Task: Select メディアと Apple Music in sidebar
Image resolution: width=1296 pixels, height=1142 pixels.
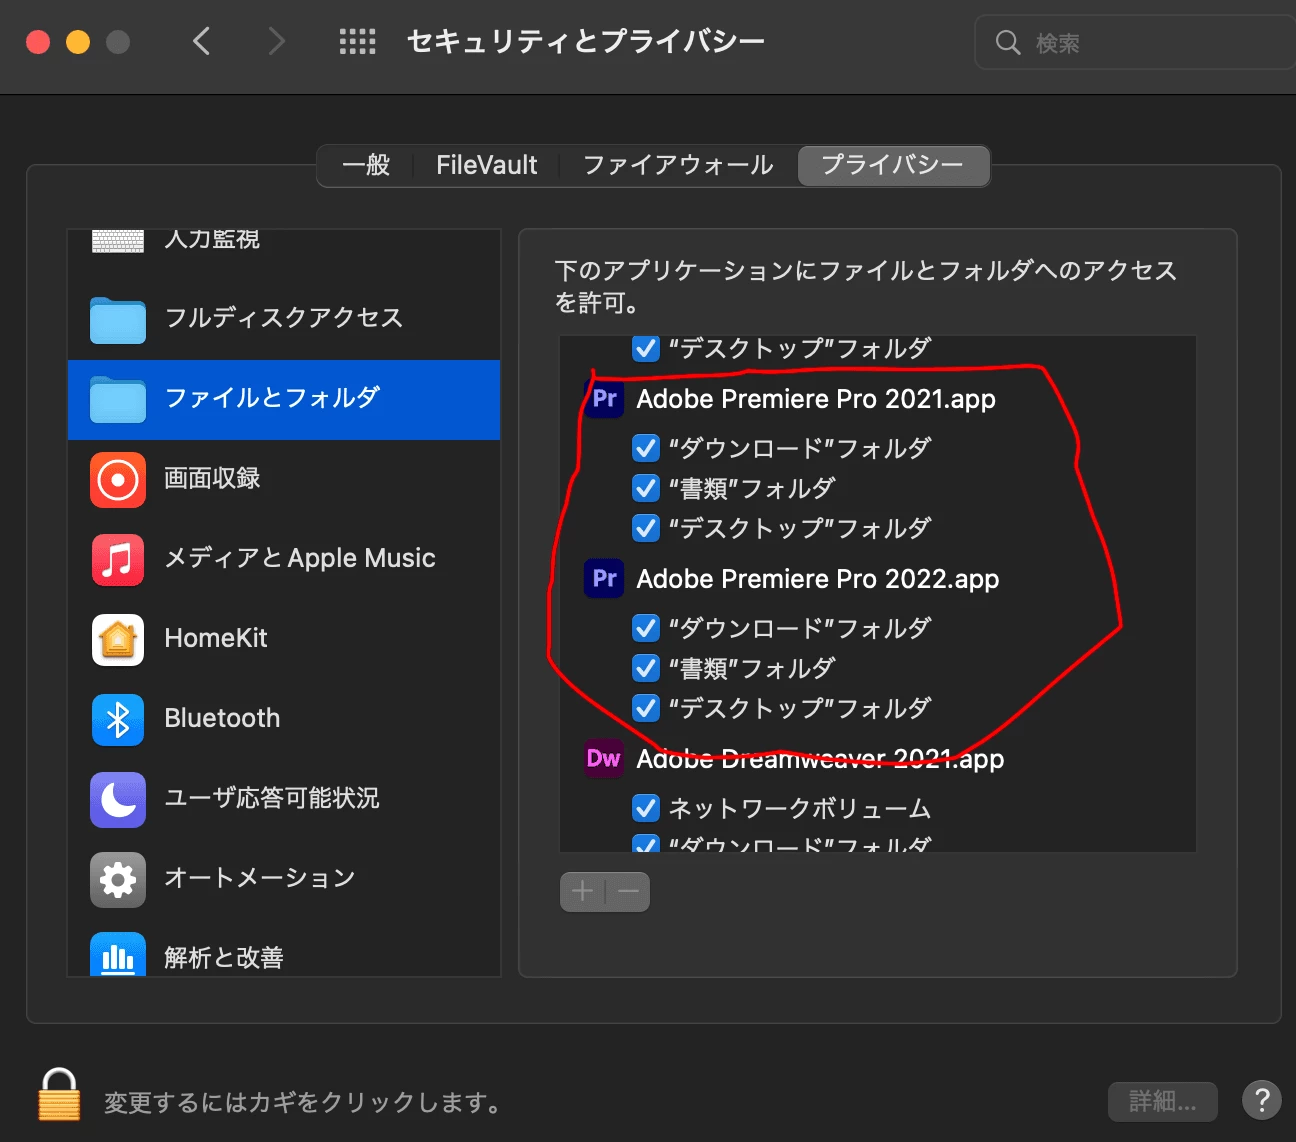Action: (x=284, y=559)
